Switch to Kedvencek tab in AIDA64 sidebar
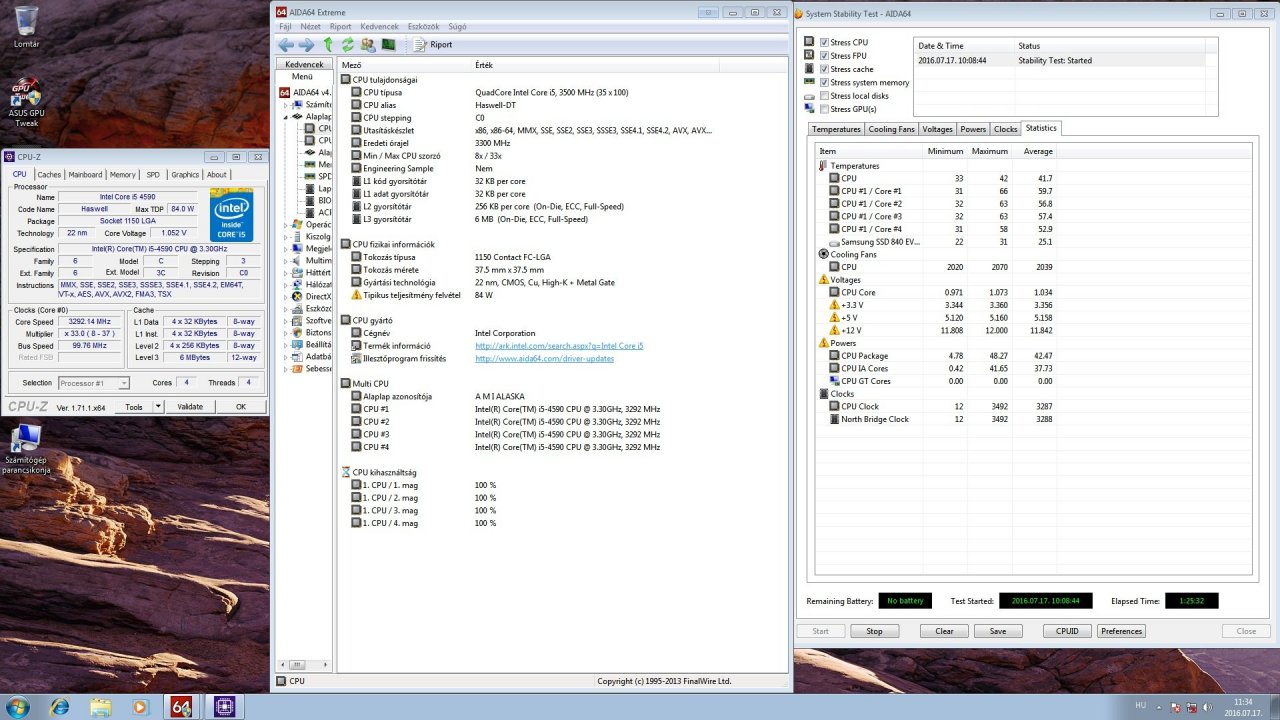The height and width of the screenshot is (720, 1280). pos(304,64)
